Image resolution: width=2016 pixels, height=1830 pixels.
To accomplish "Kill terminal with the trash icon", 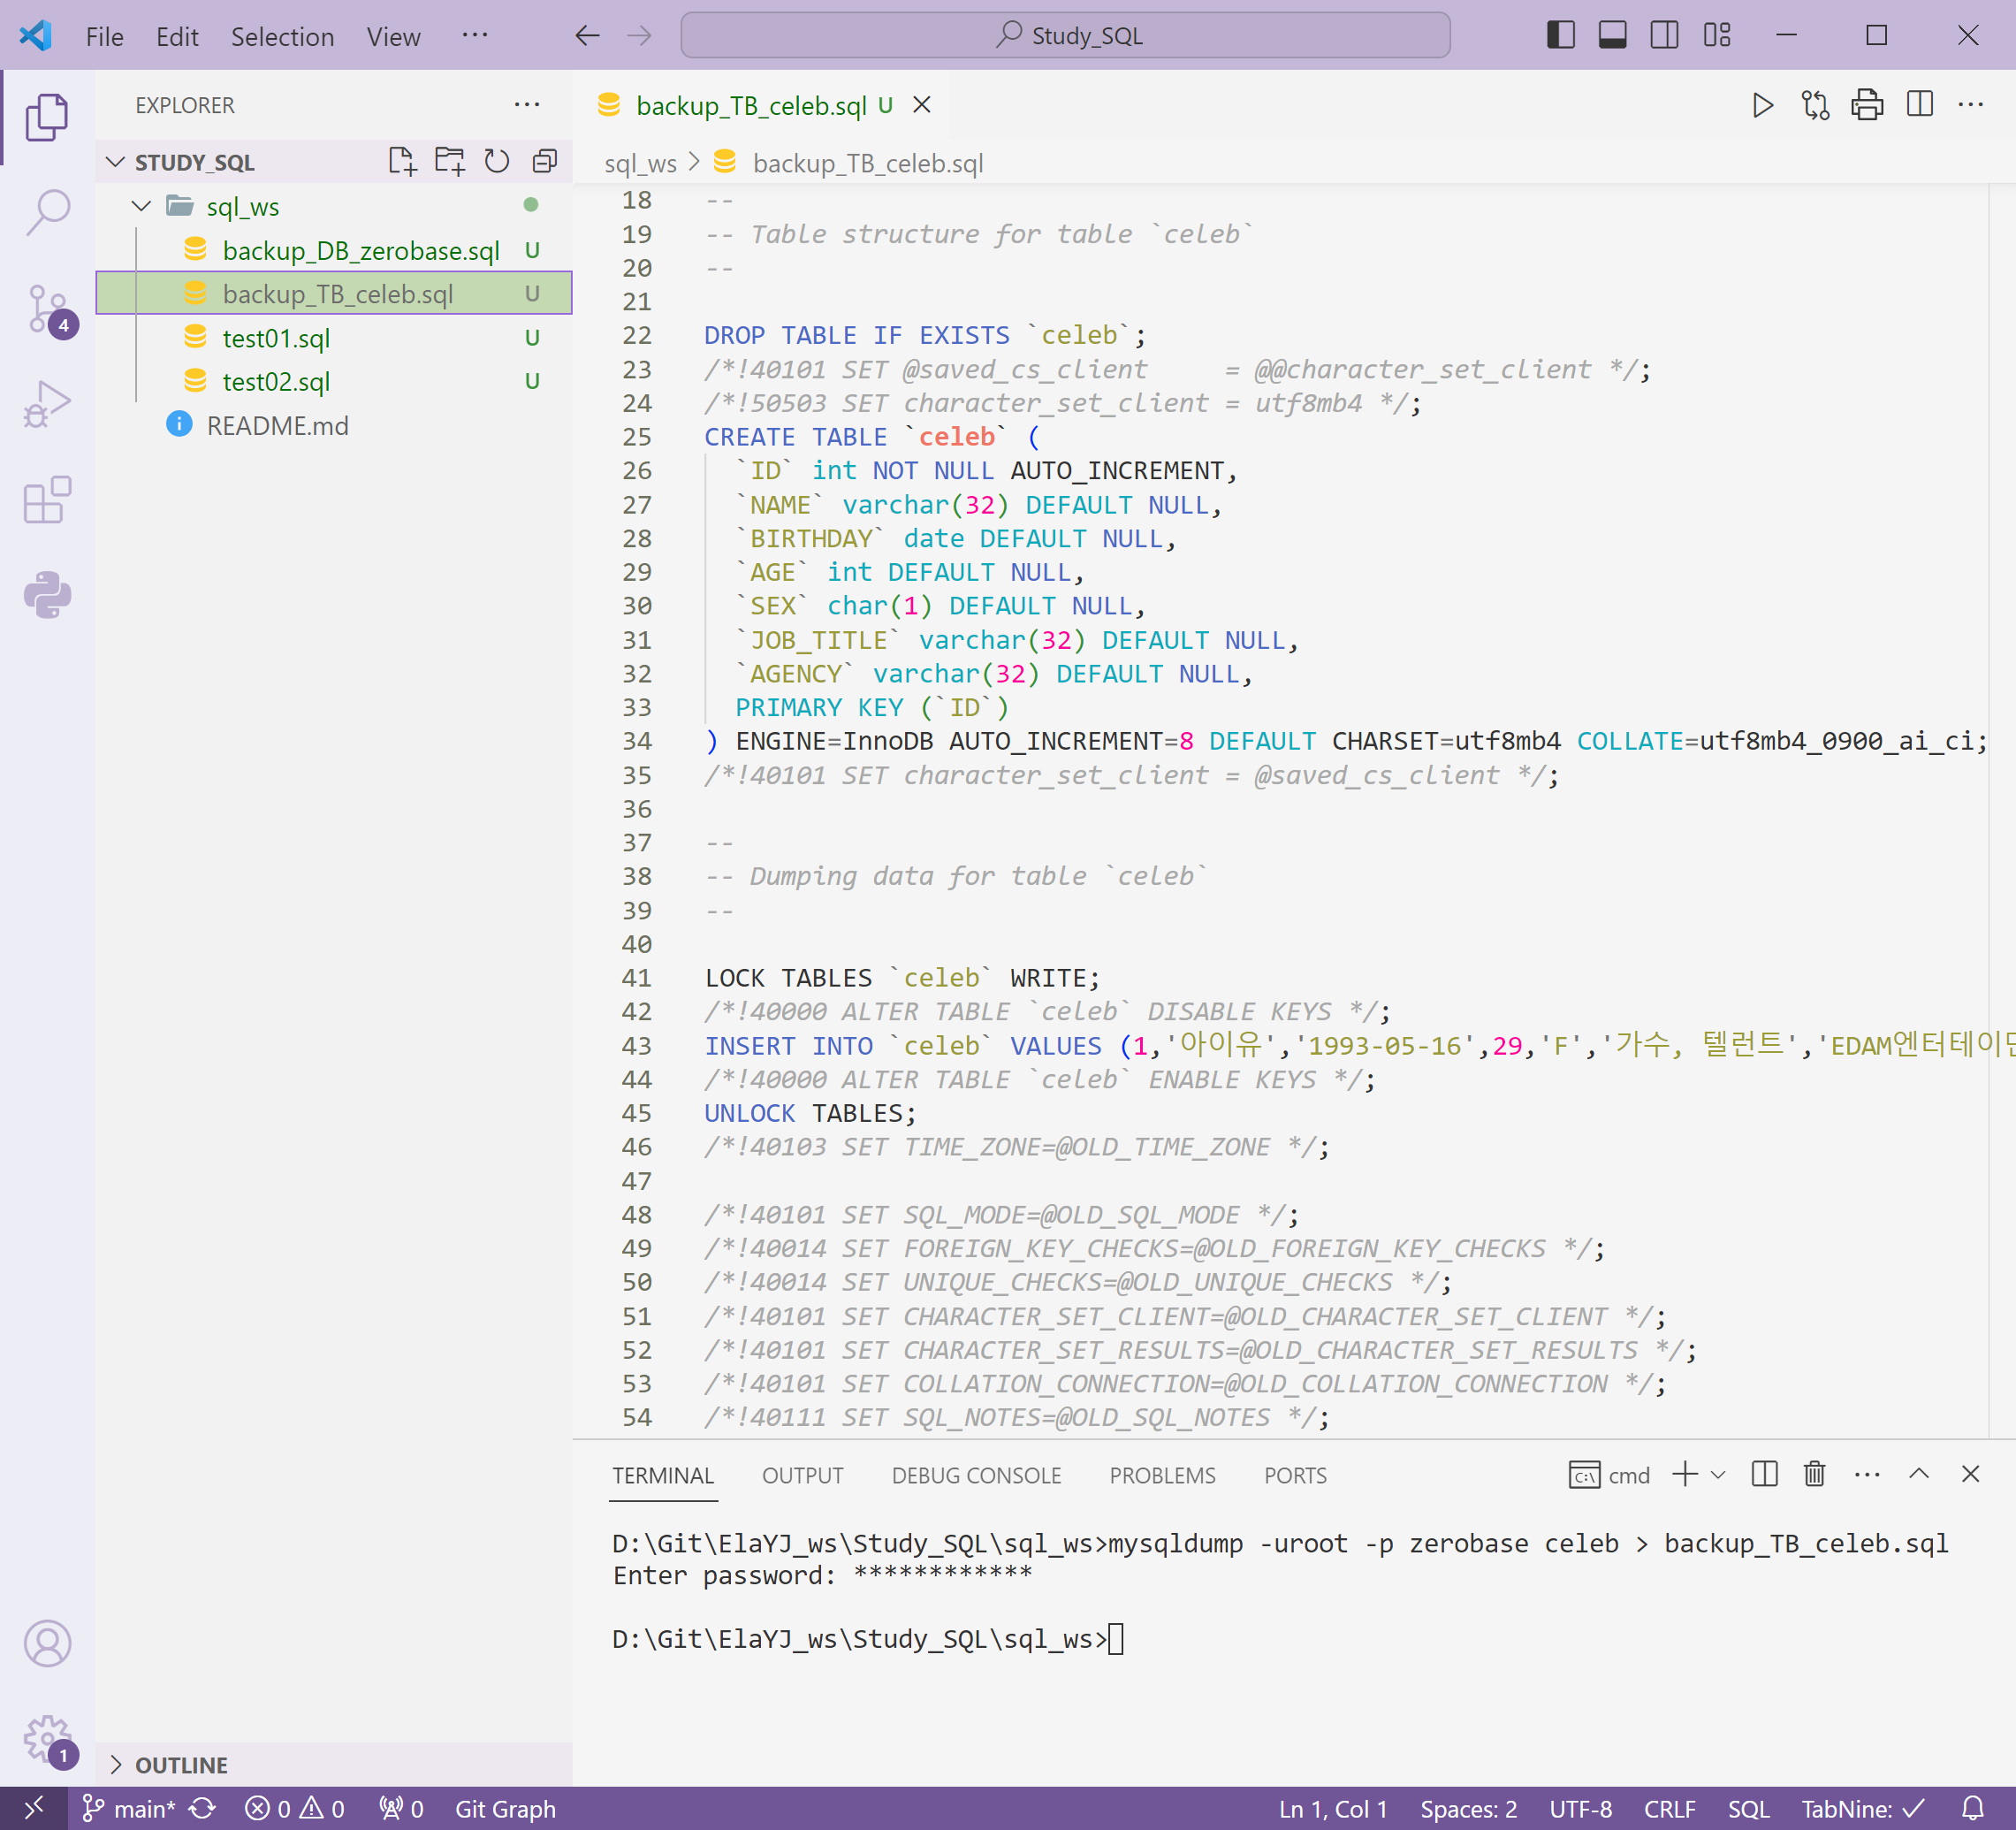I will 1814,1474.
